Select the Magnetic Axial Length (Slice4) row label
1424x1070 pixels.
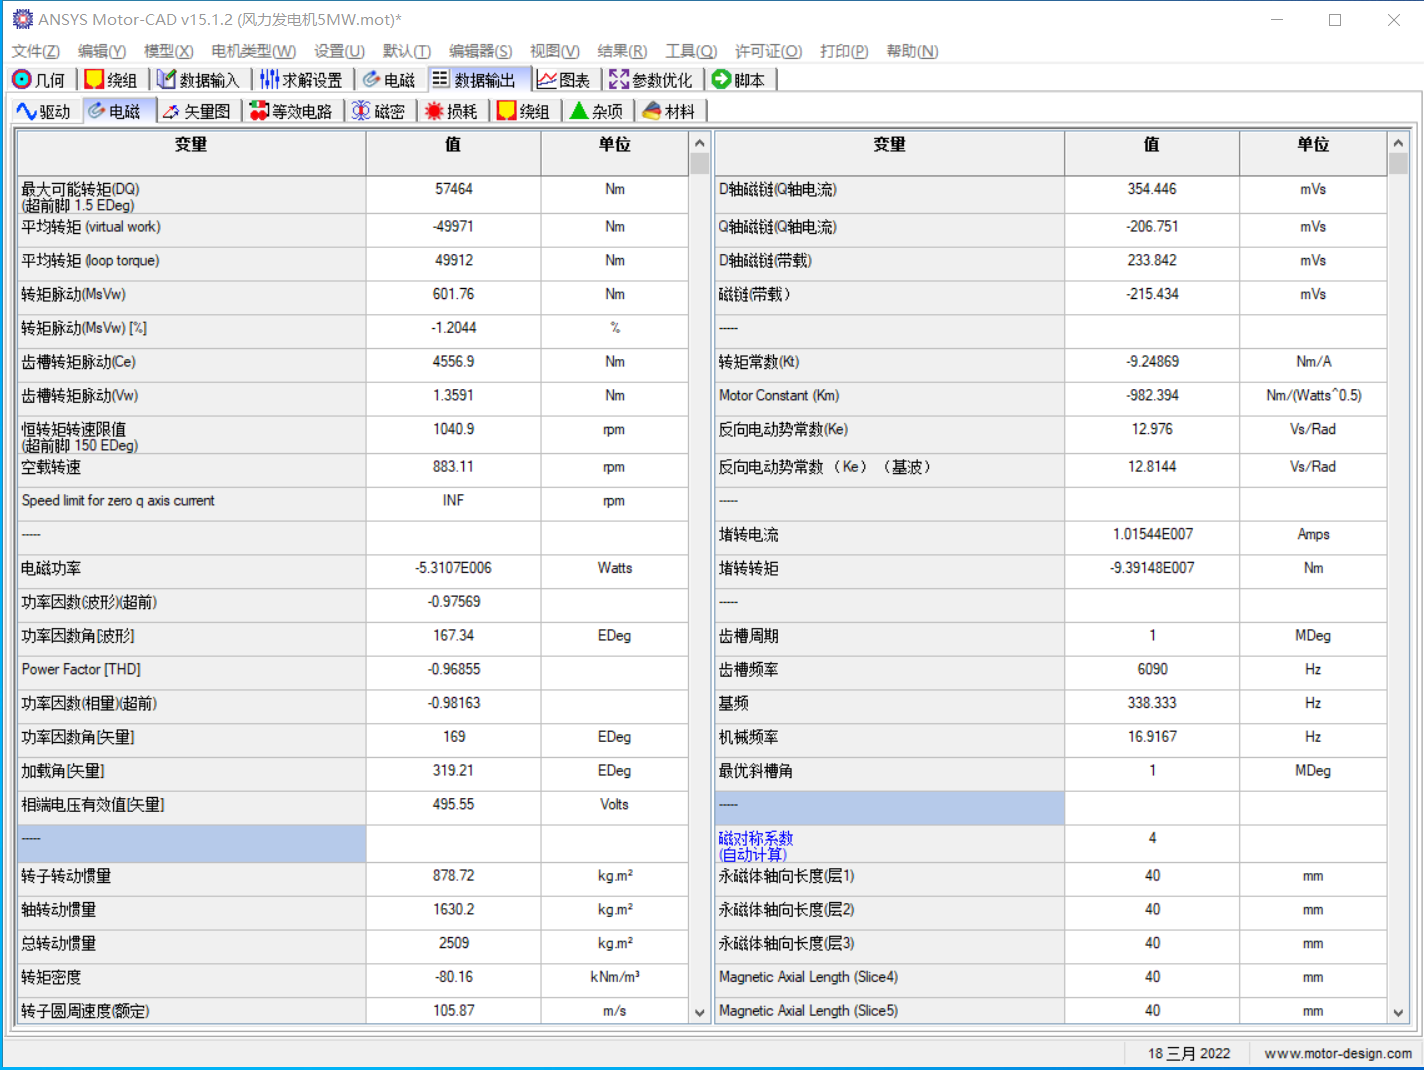pyautogui.click(x=808, y=977)
